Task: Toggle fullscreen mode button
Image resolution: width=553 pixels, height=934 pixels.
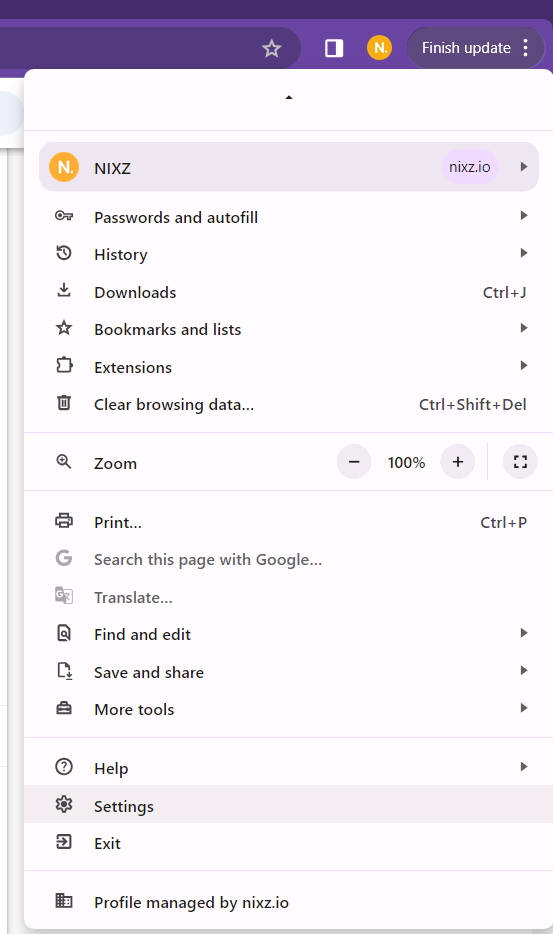Action: 520,462
